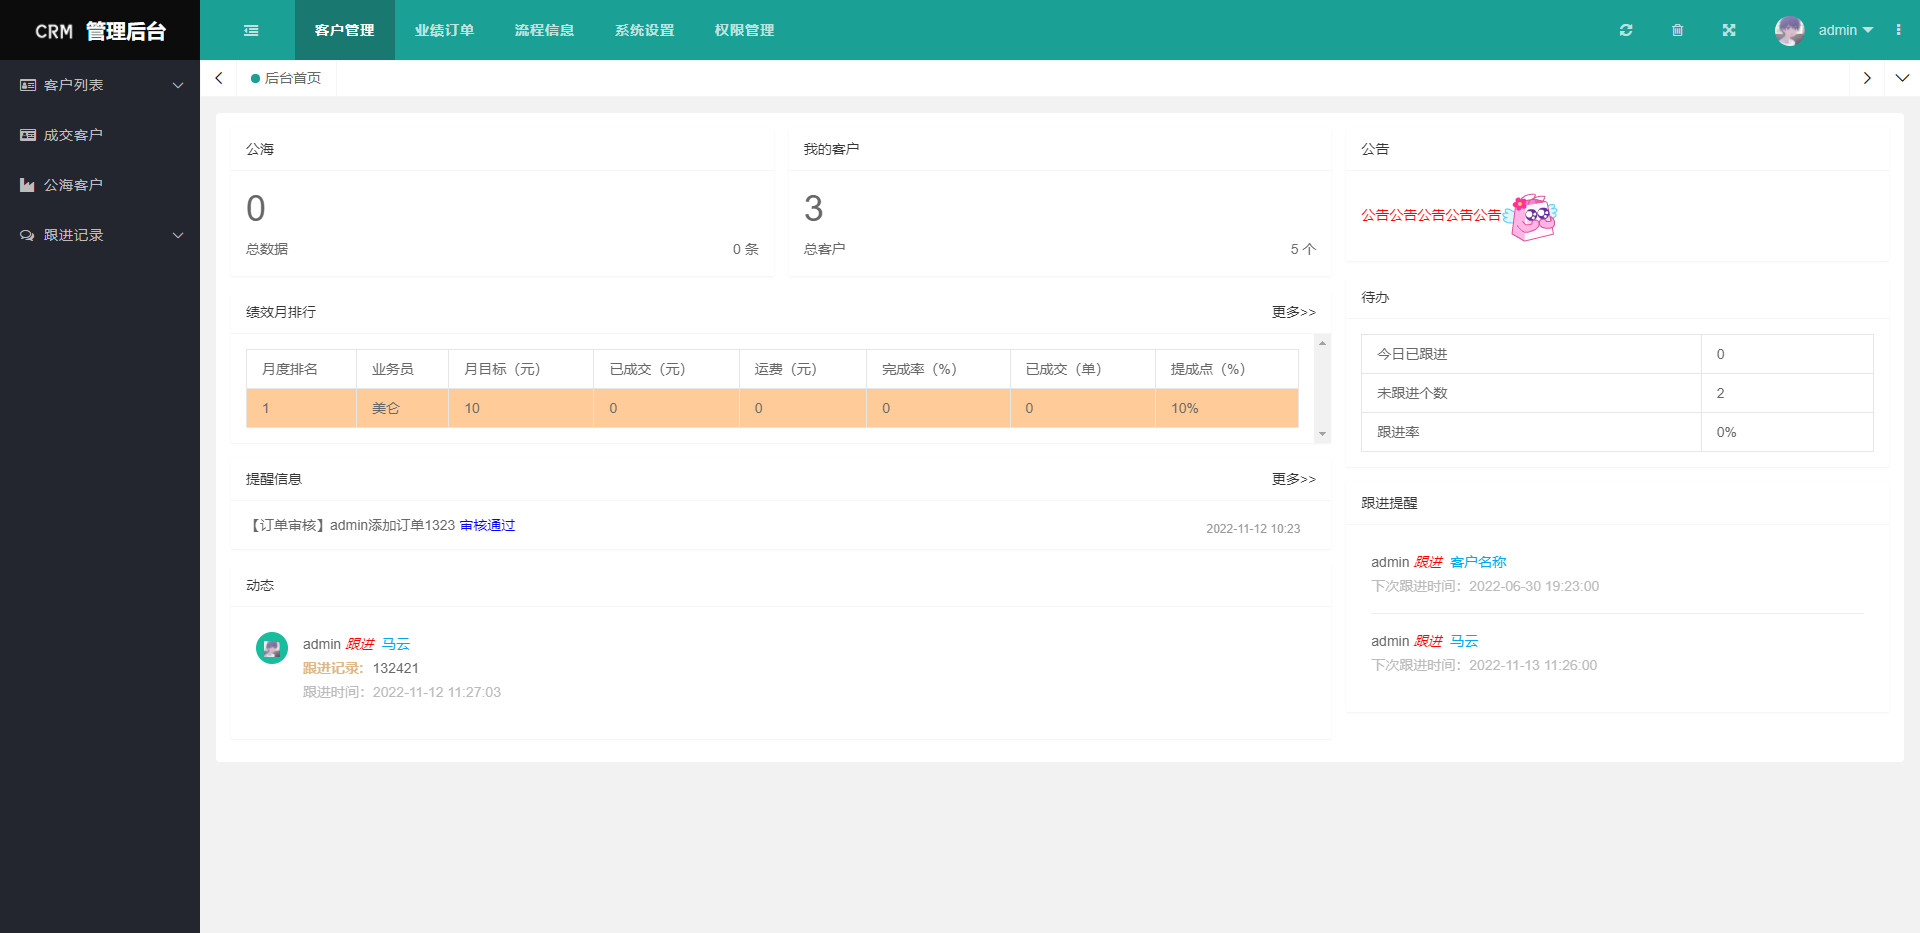
Task: Open the tab operations dropdown chevron
Action: (x=1902, y=78)
